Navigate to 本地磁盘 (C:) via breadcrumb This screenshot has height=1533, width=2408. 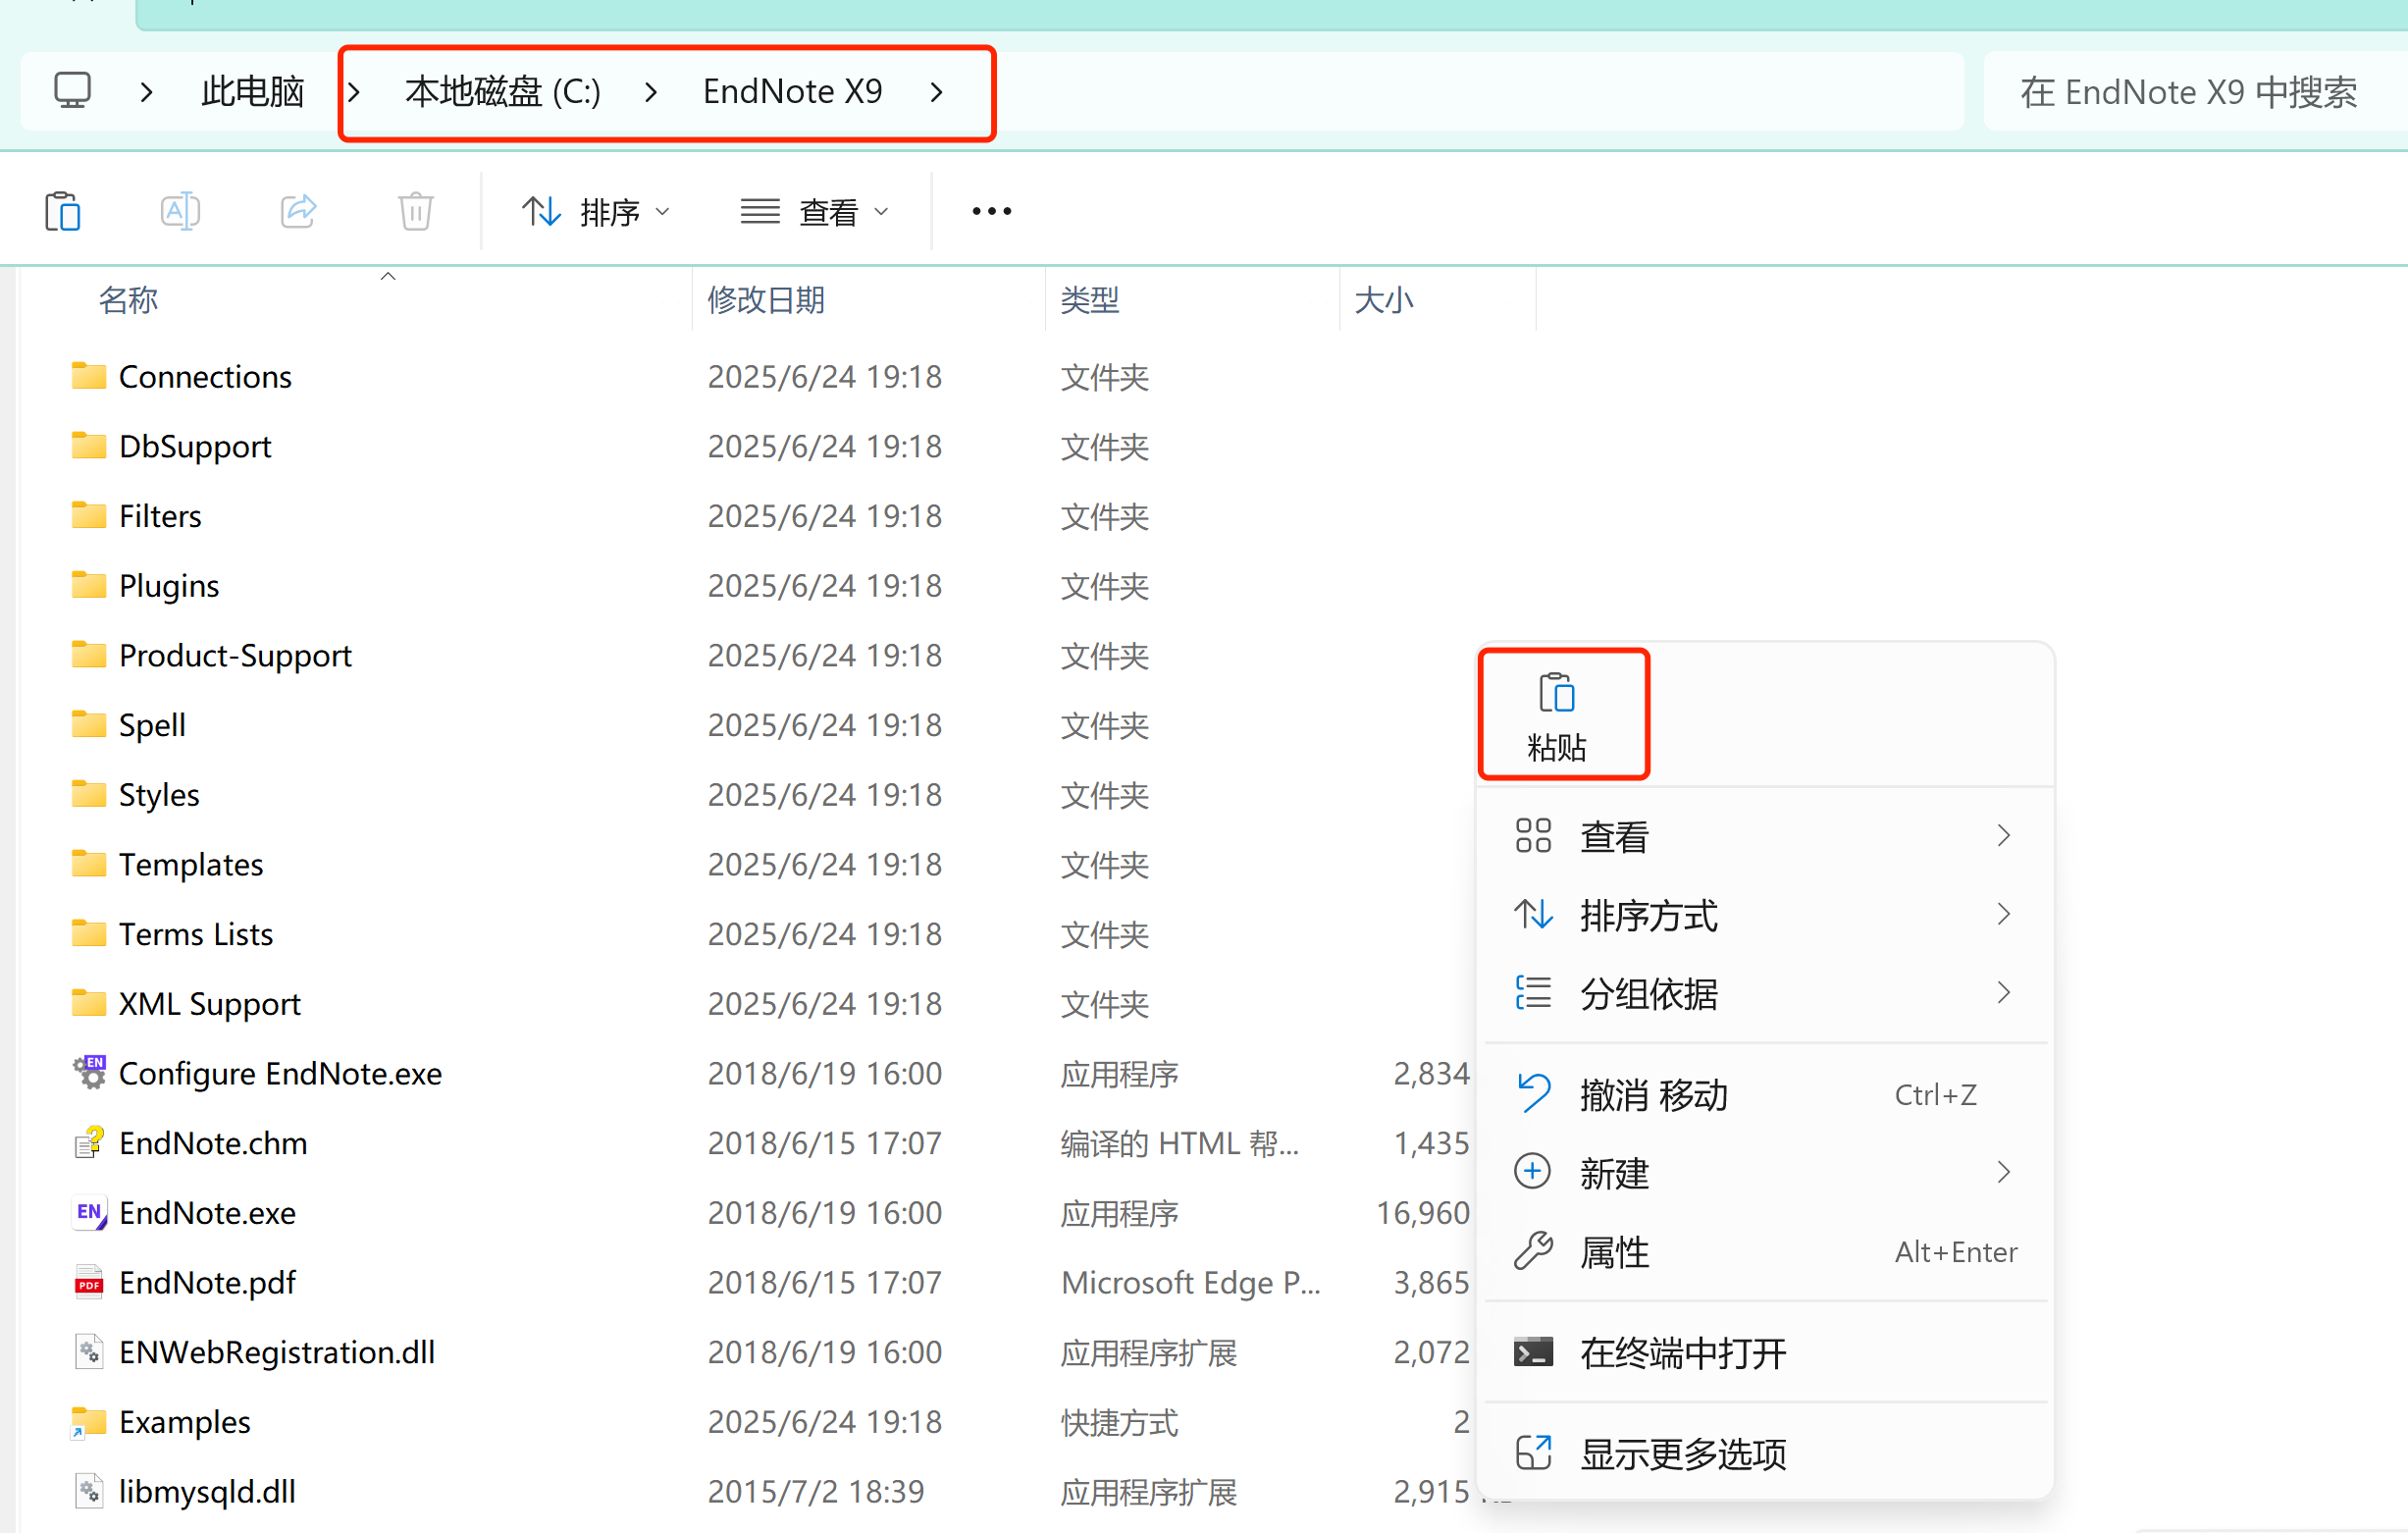(502, 91)
